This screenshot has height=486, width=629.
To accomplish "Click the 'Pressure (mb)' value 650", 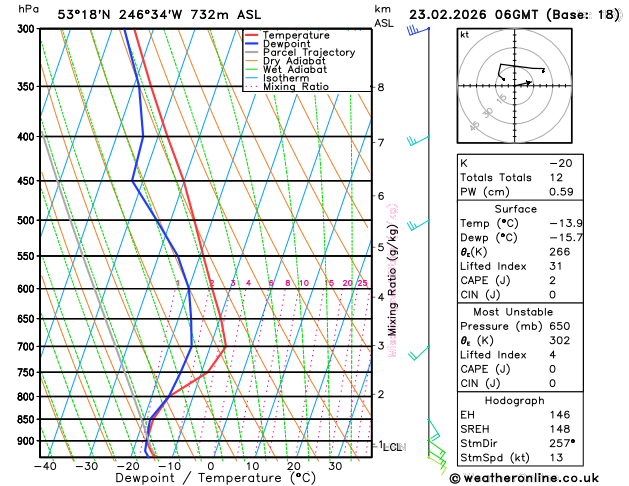I will pos(560,326).
